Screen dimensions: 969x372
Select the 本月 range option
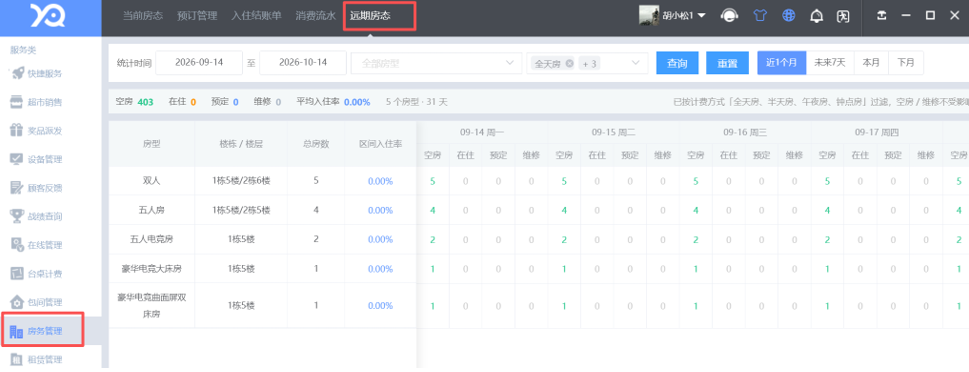point(871,62)
